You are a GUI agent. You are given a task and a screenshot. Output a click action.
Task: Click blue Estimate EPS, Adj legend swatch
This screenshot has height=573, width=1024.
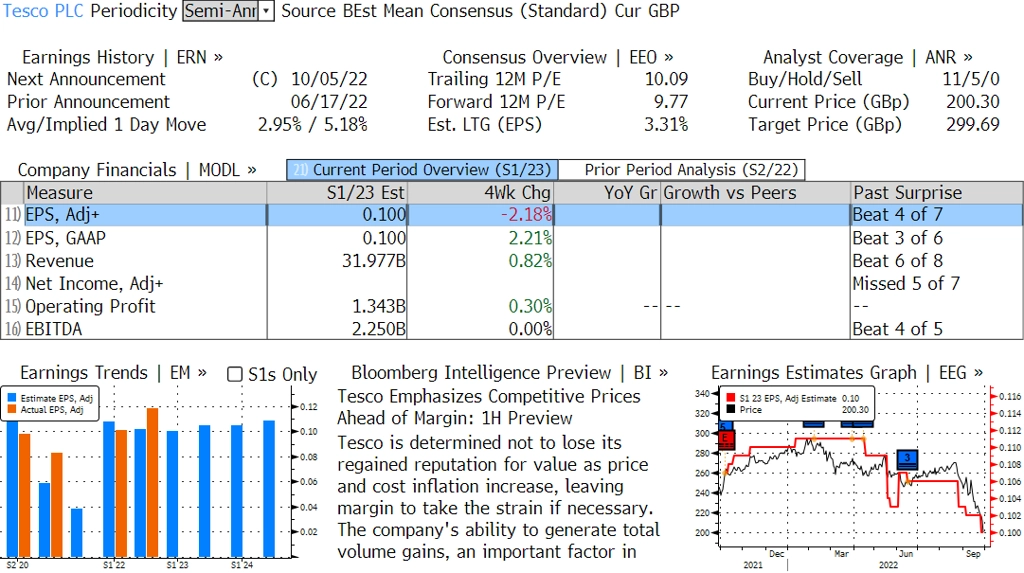12,398
